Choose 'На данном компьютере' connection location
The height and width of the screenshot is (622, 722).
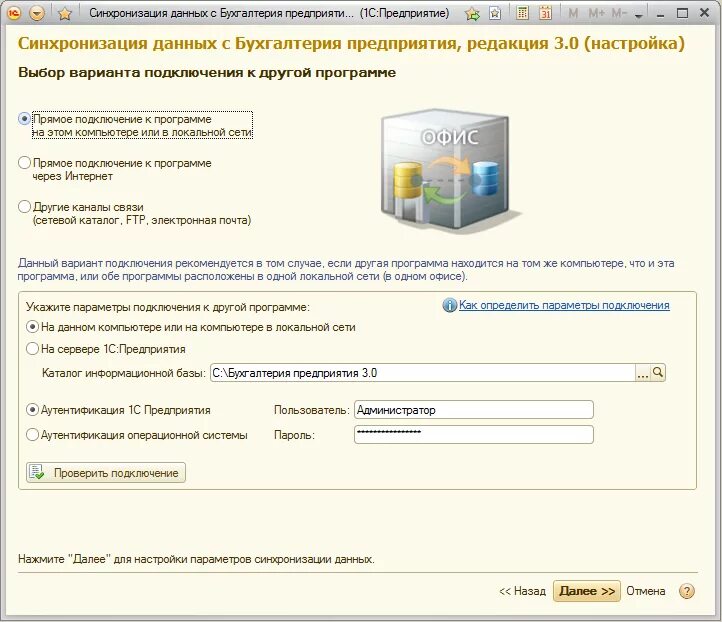[x=191, y=327]
